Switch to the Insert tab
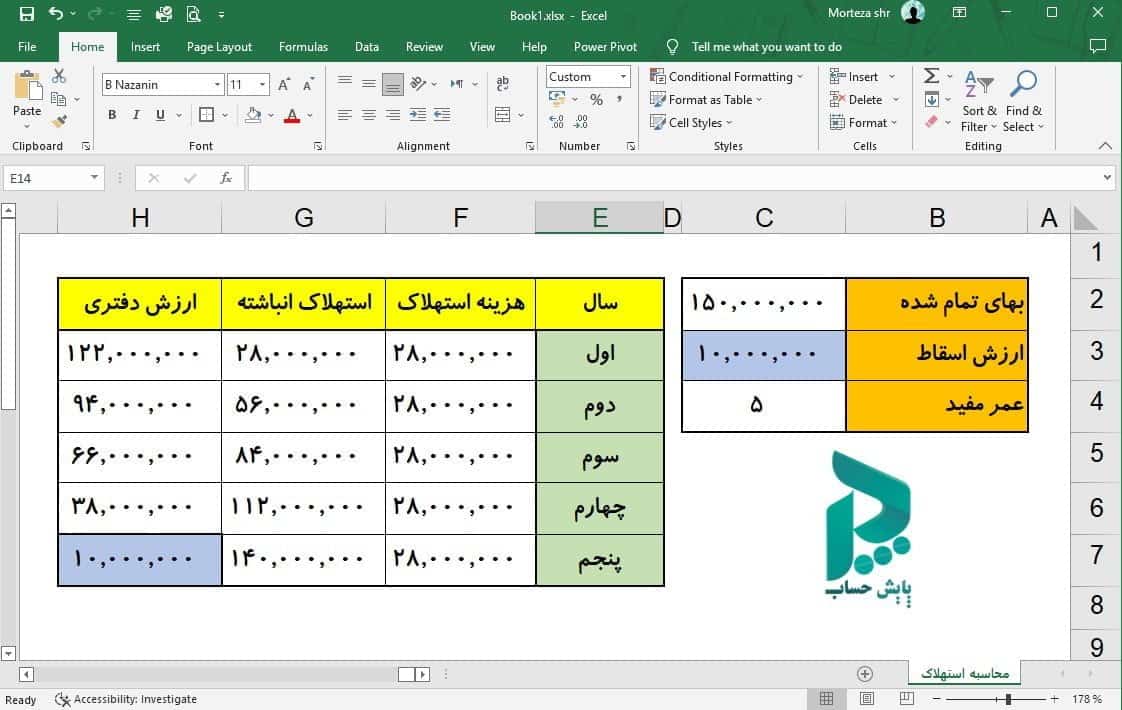1122x710 pixels. pyautogui.click(x=145, y=47)
